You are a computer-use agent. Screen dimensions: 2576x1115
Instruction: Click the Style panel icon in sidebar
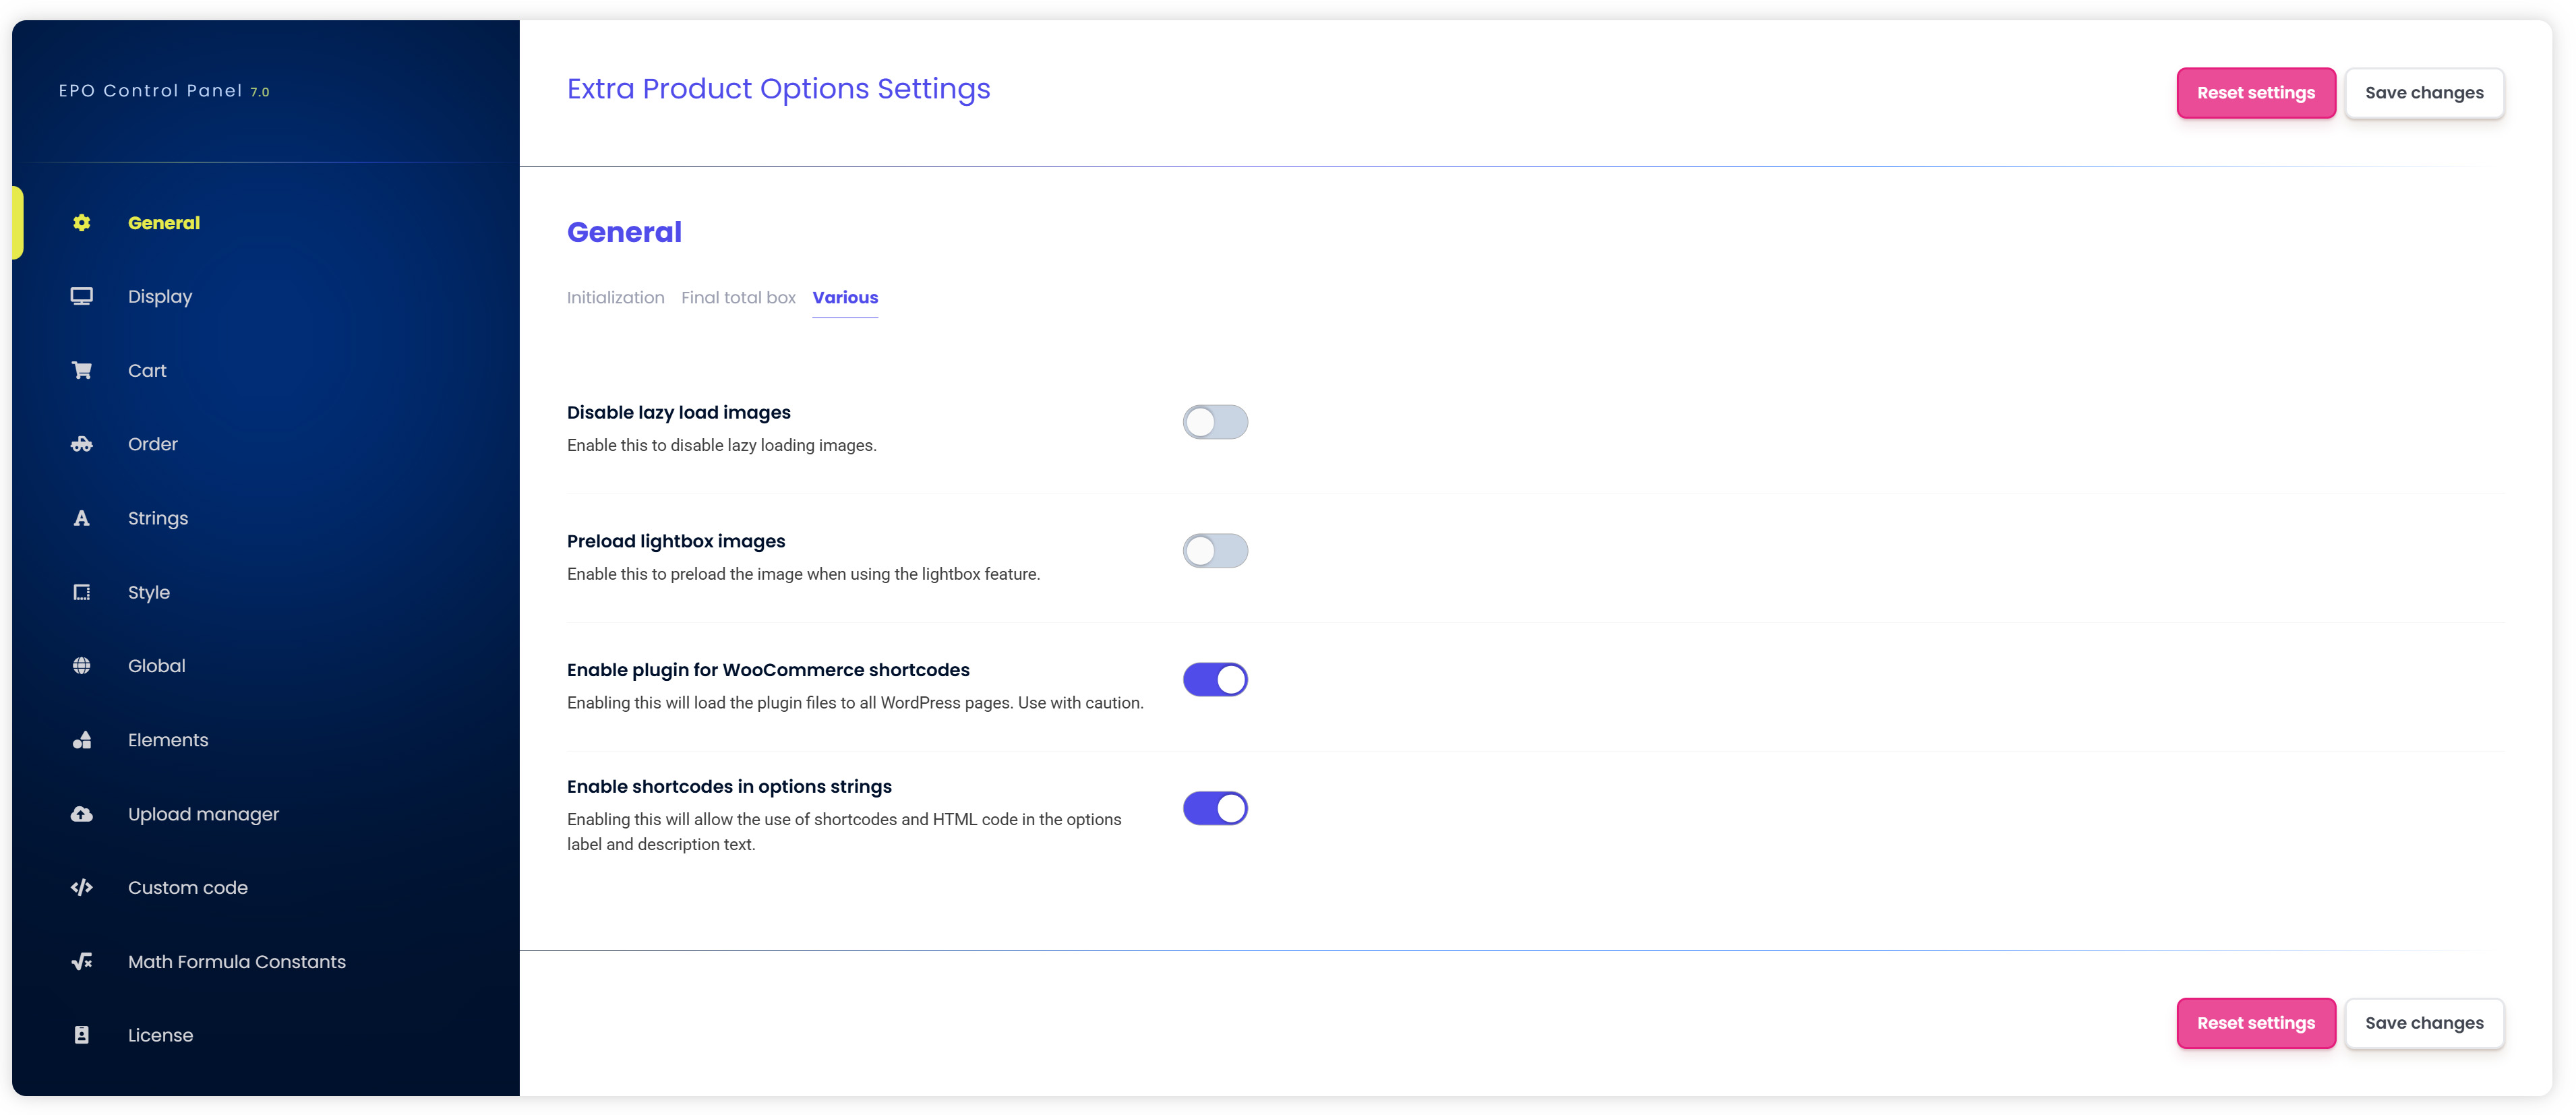point(81,592)
